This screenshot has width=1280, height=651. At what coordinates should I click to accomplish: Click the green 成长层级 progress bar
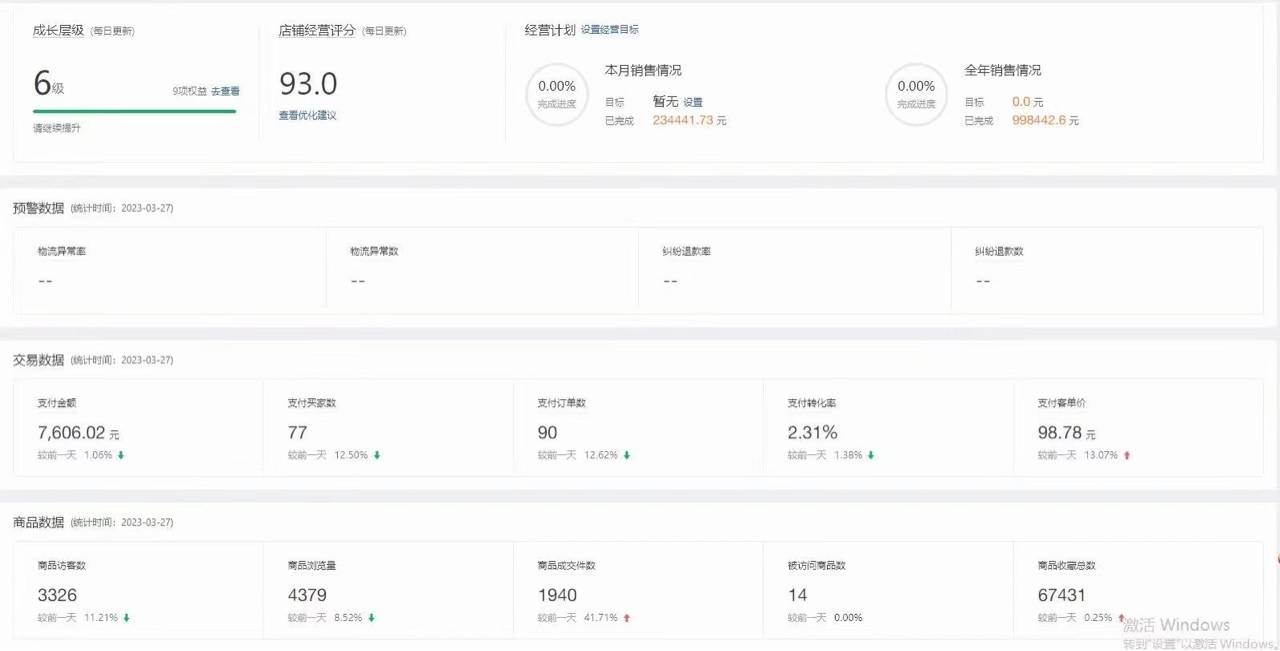(135, 111)
